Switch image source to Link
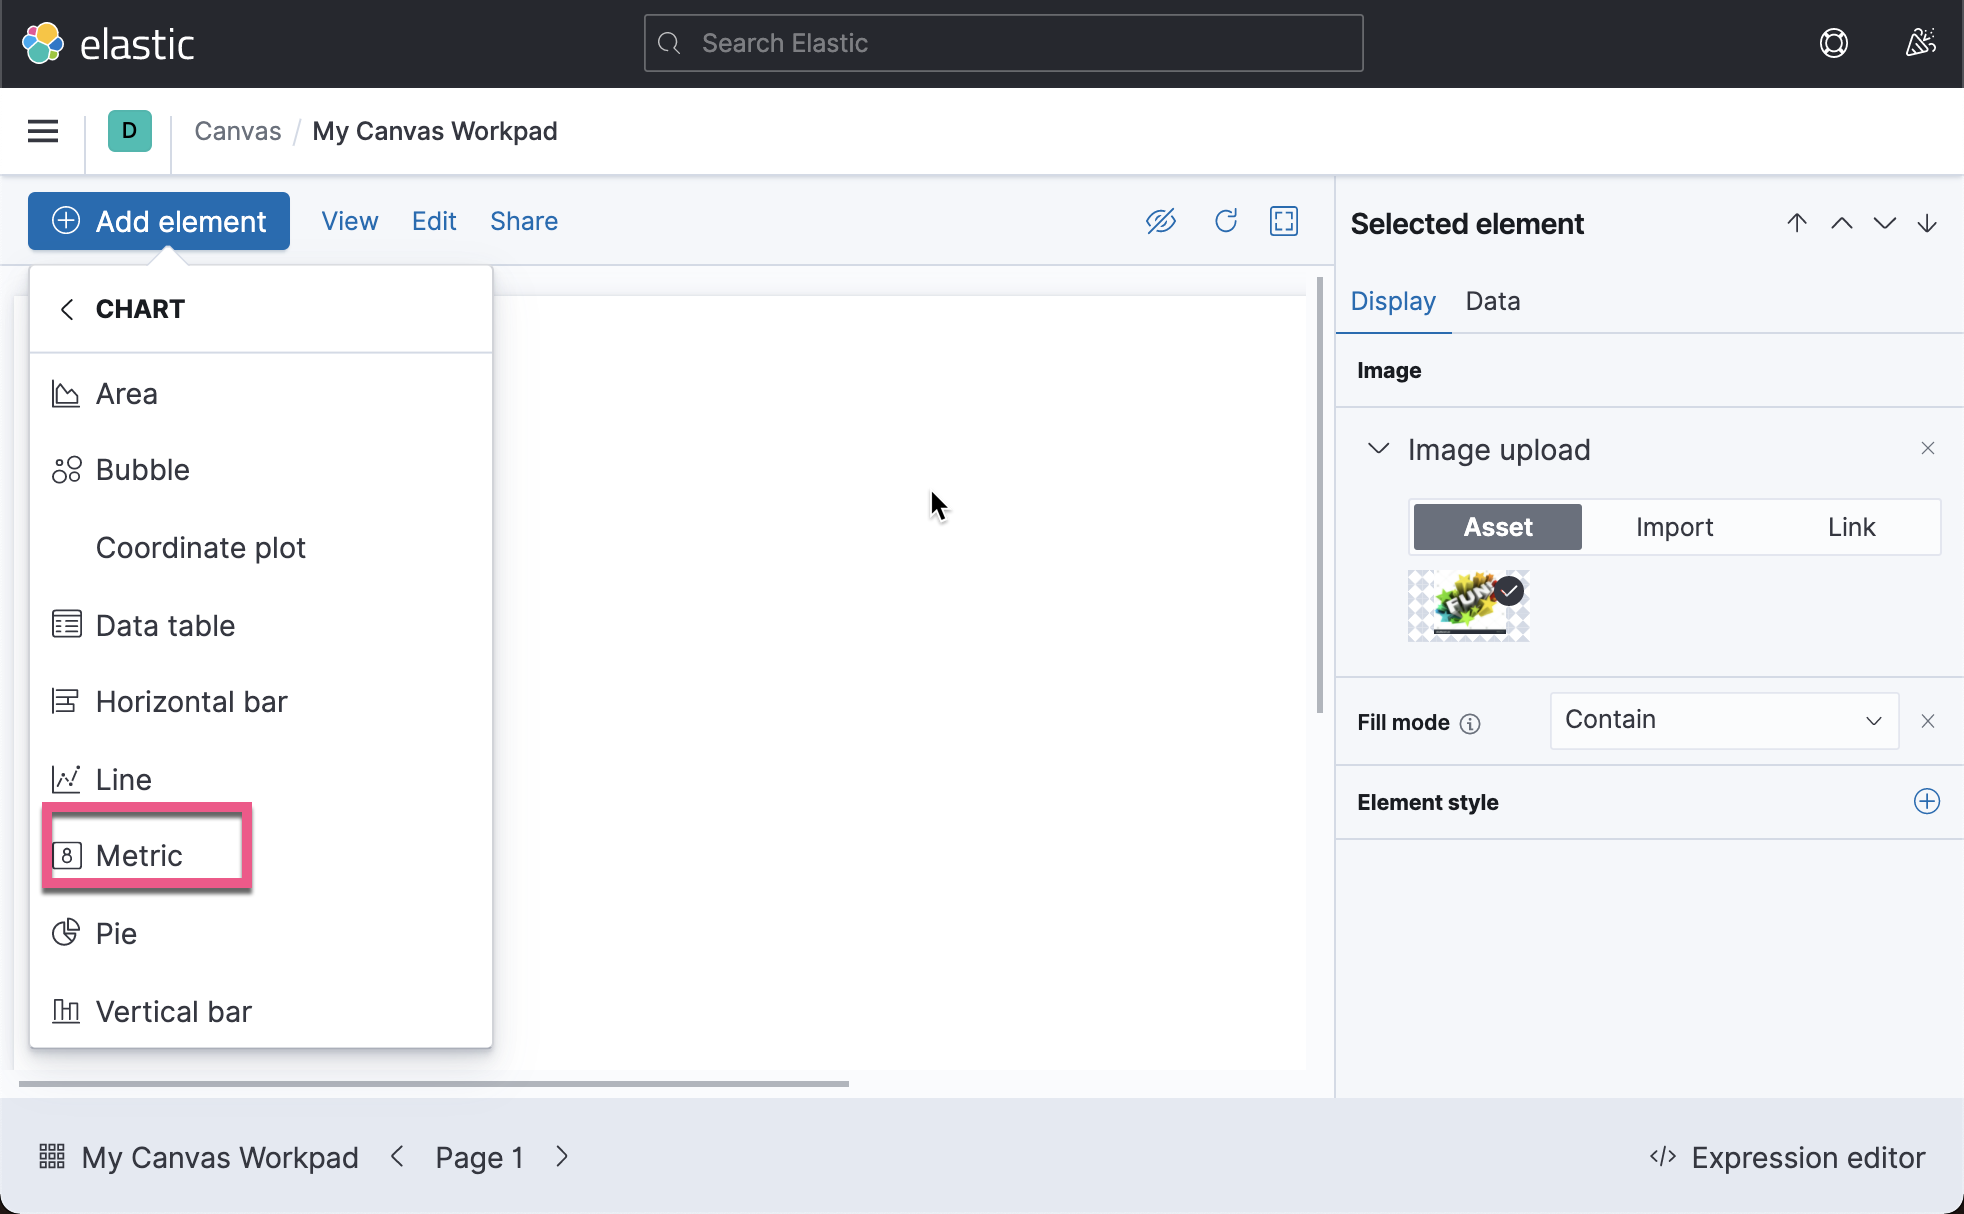 [1851, 527]
